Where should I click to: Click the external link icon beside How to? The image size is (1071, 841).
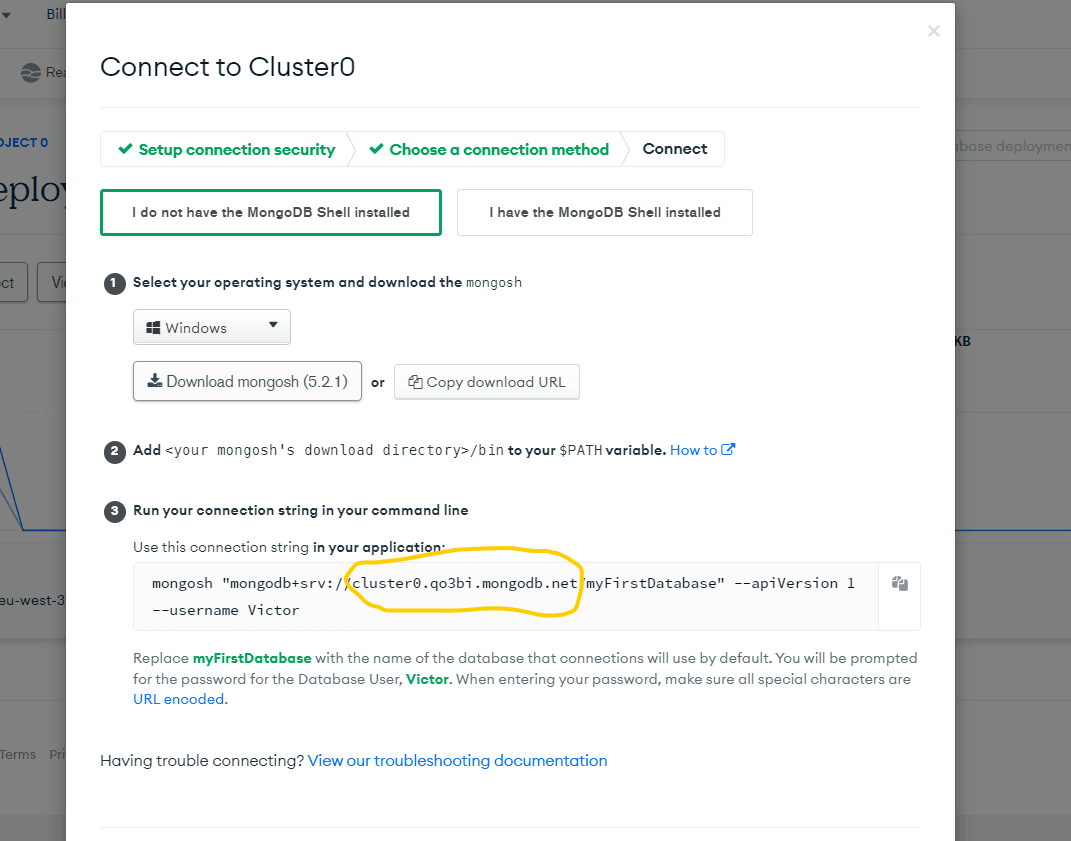click(728, 450)
